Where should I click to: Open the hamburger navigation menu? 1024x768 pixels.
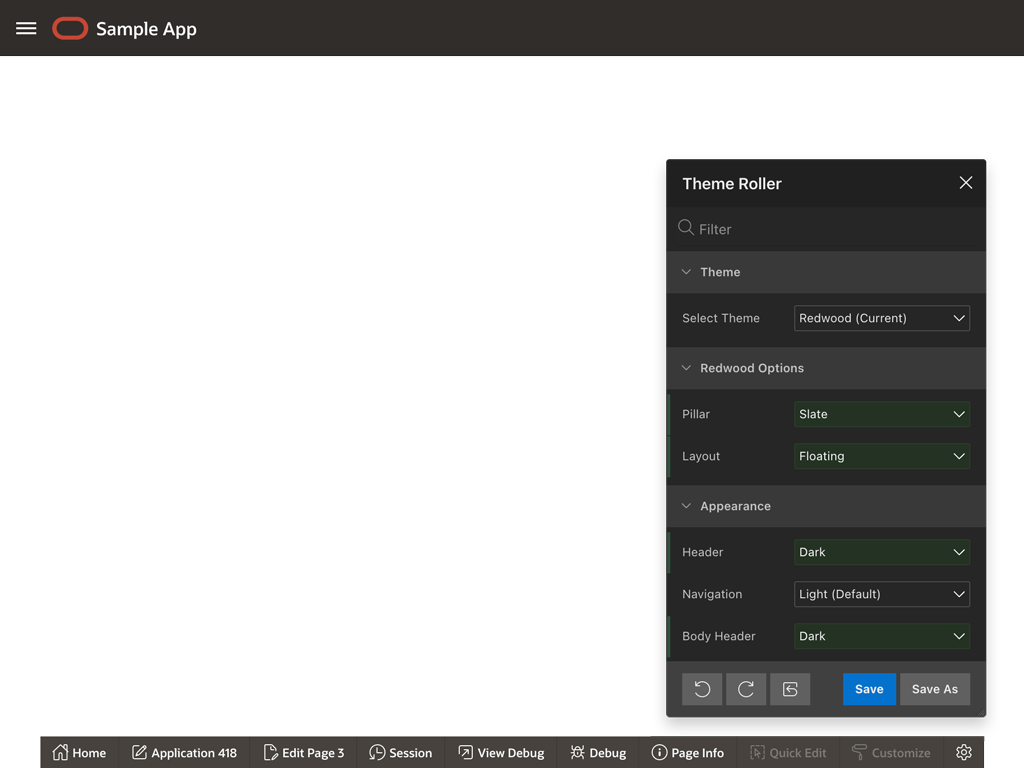26,28
